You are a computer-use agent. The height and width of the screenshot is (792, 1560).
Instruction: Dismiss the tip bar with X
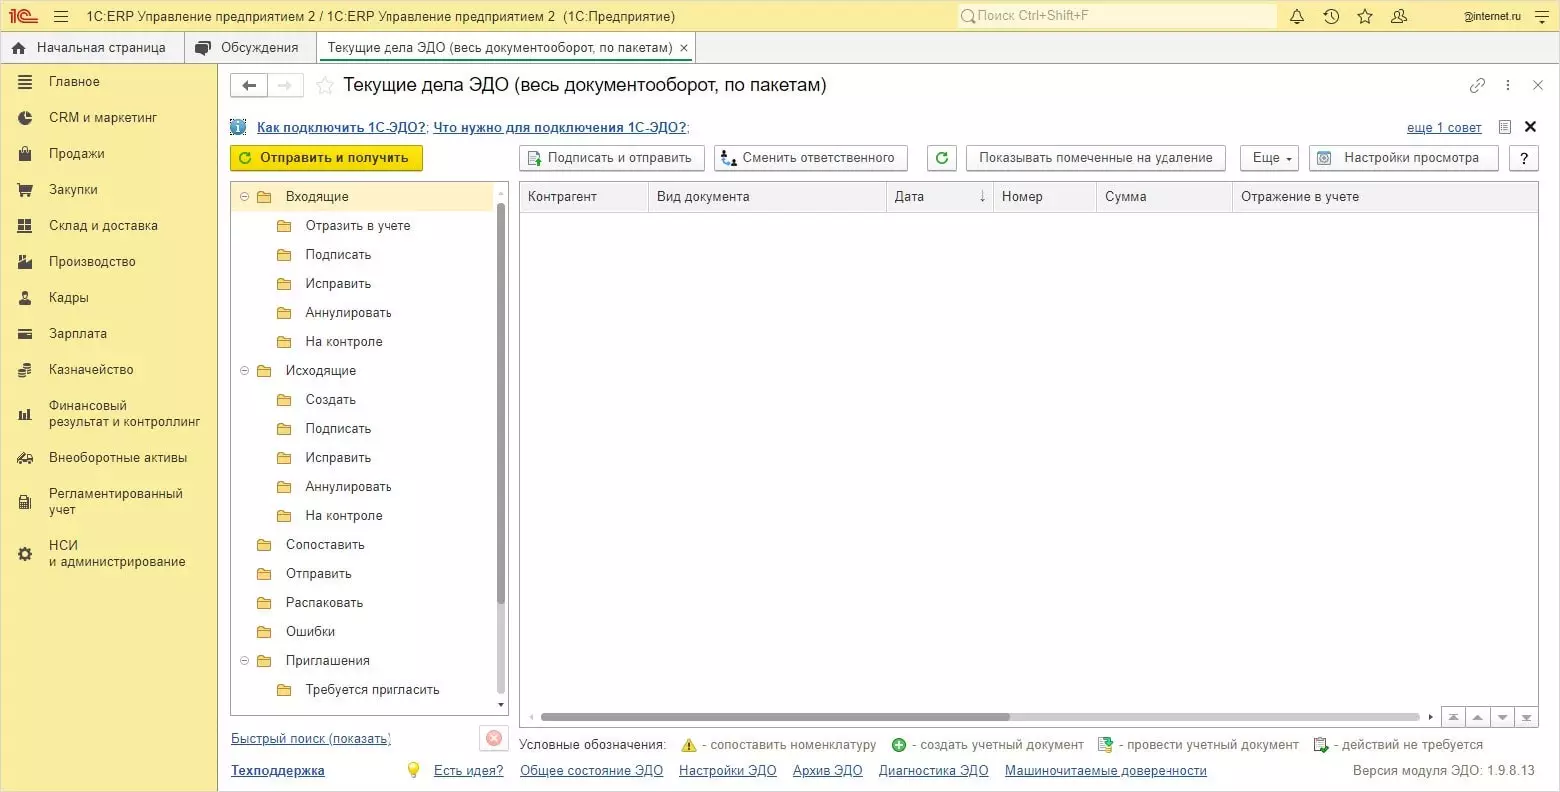pos(1530,127)
